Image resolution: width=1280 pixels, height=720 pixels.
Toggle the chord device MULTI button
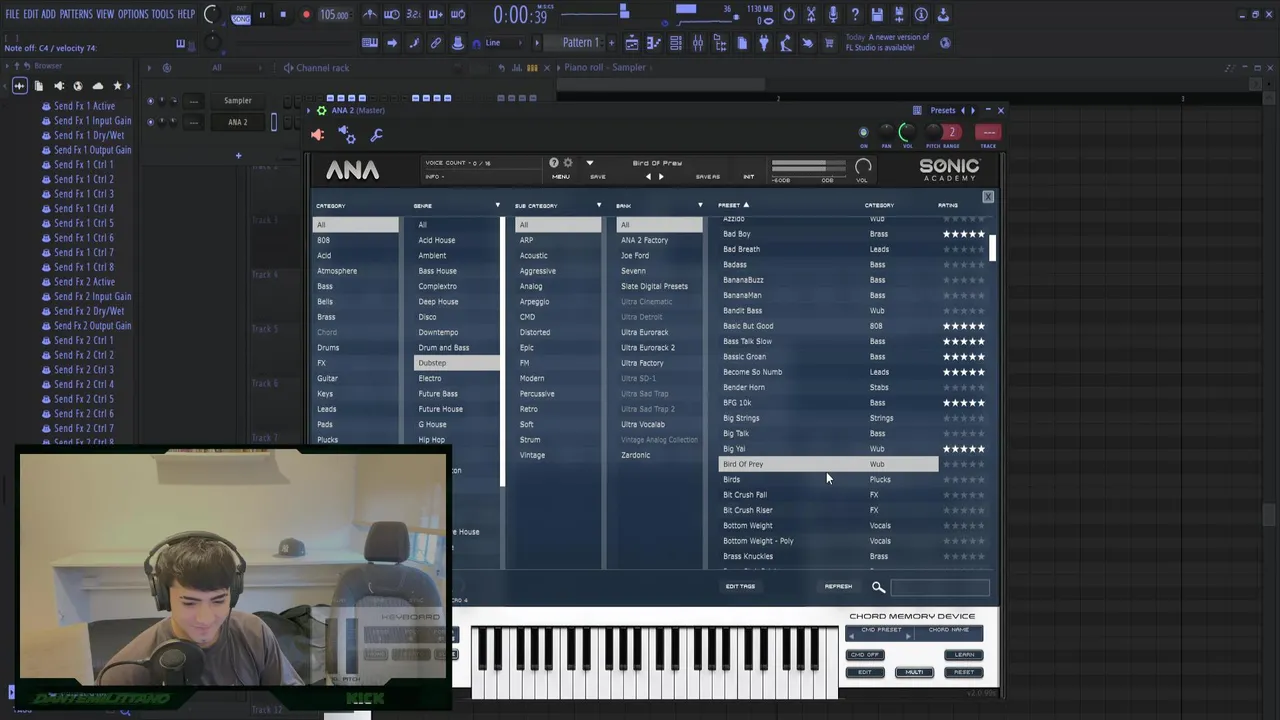pos(914,672)
